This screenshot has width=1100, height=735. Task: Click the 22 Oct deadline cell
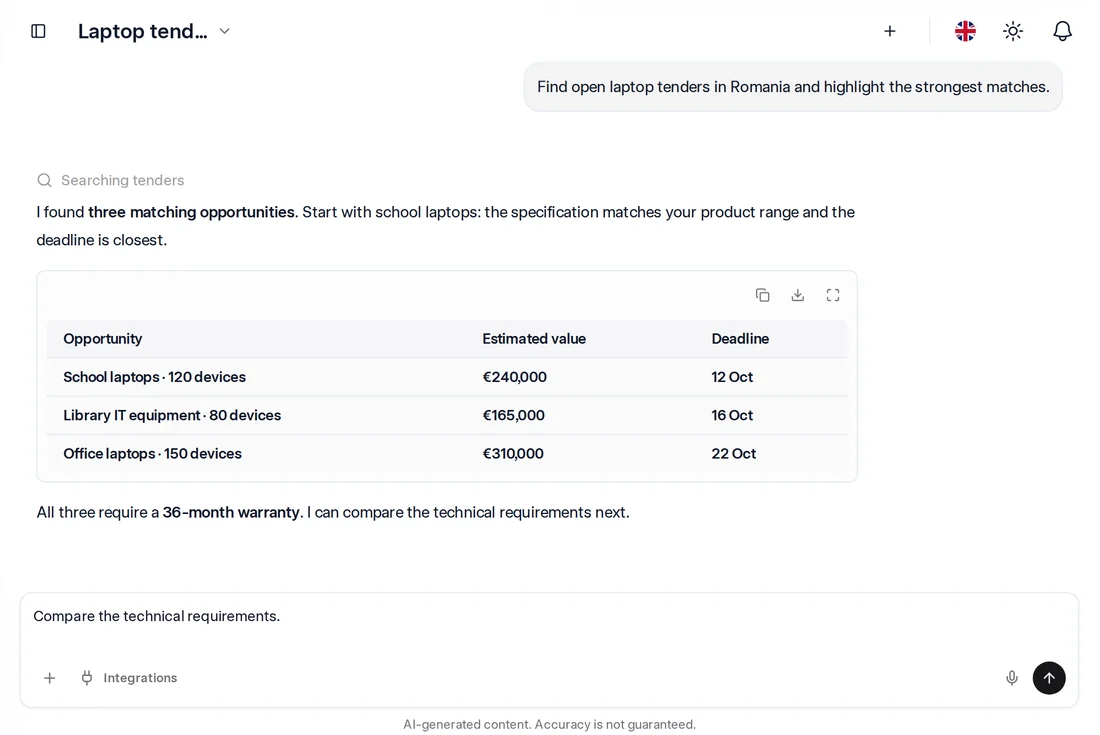click(x=733, y=454)
